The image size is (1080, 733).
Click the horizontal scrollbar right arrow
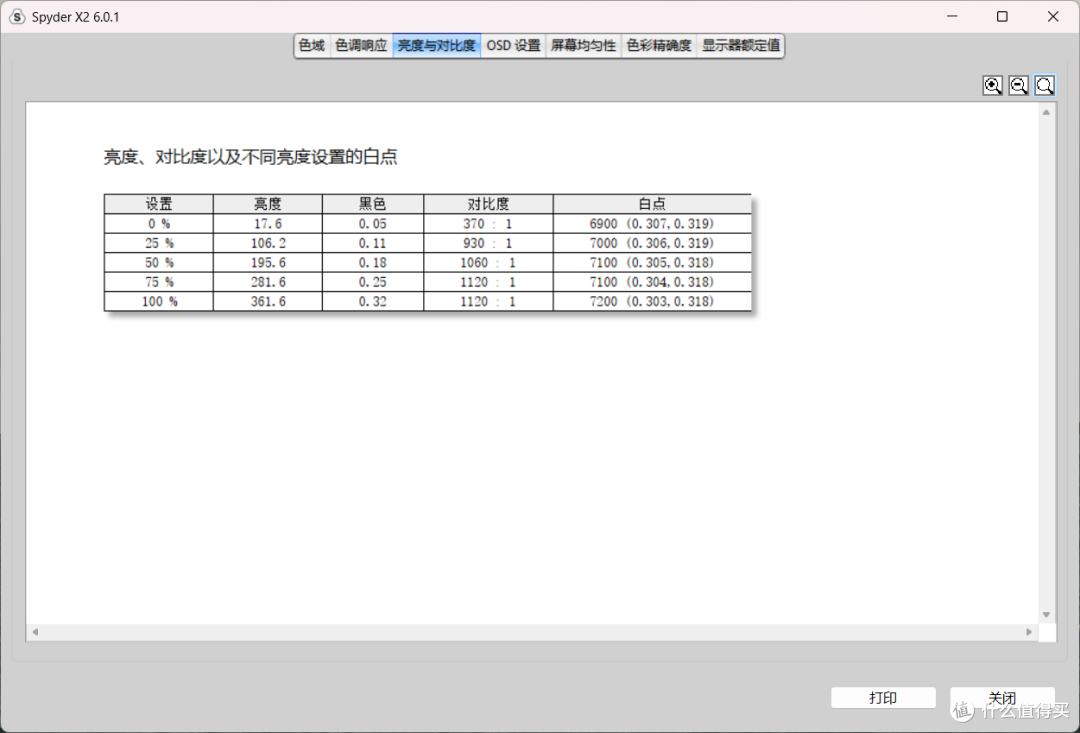pos(1029,632)
